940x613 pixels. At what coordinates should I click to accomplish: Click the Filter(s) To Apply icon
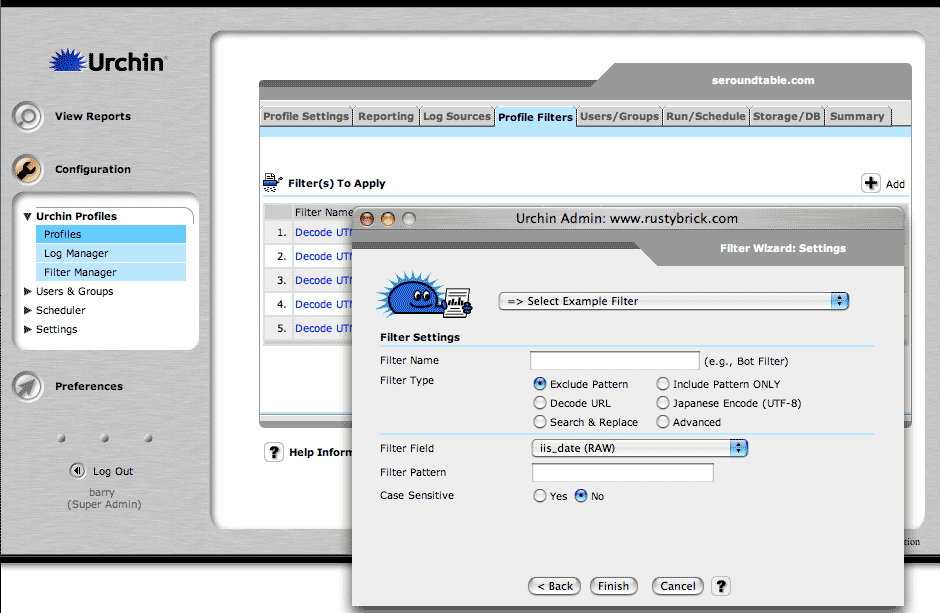click(x=272, y=182)
